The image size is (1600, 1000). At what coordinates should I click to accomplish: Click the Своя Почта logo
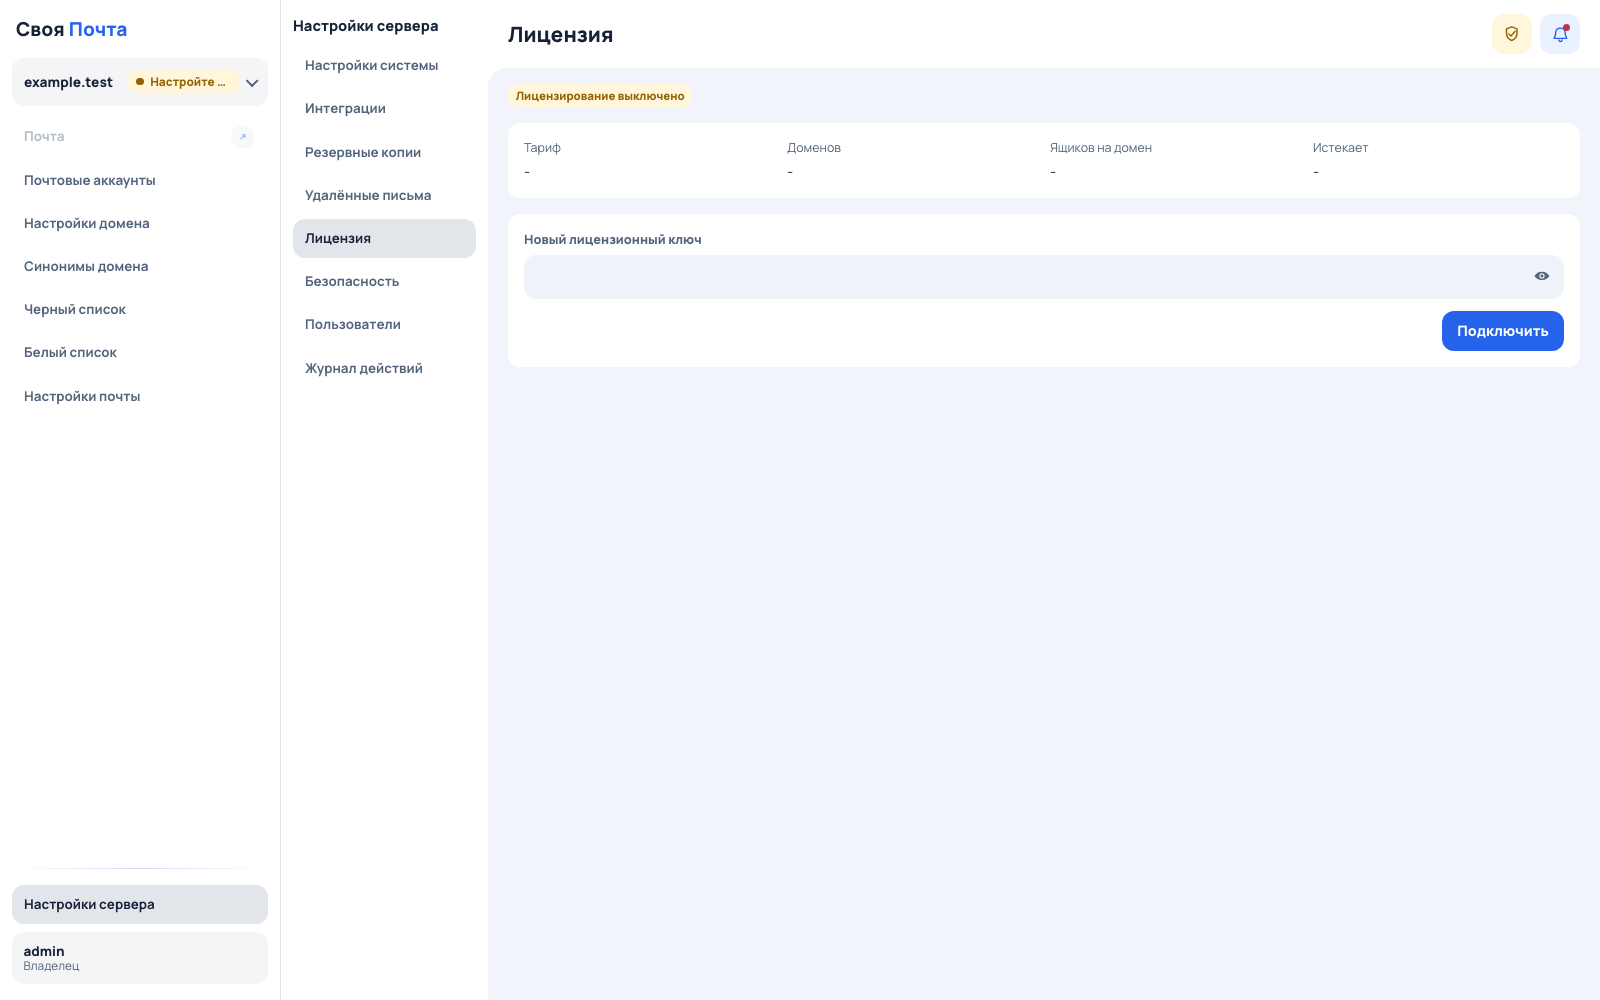[x=71, y=29]
